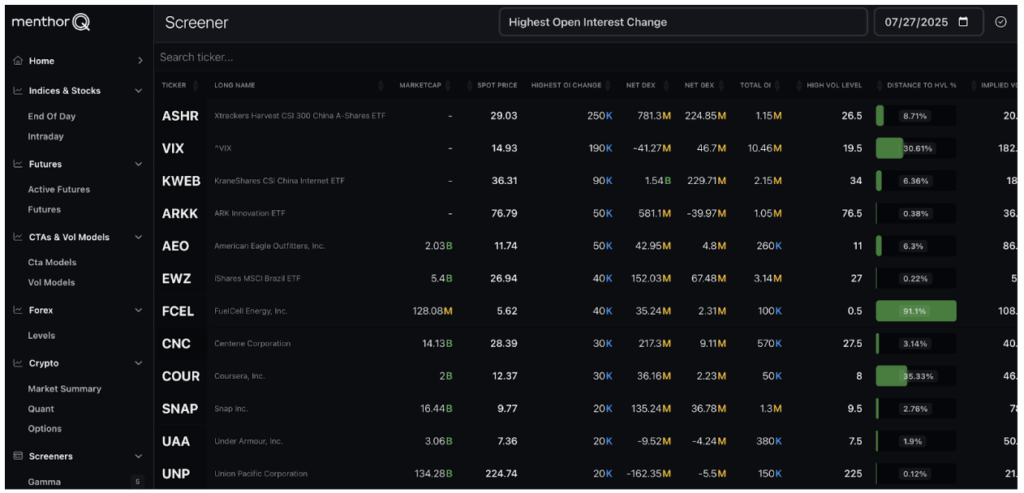
Task: Click the Screeners sidebar icon
Action: pos(18,456)
